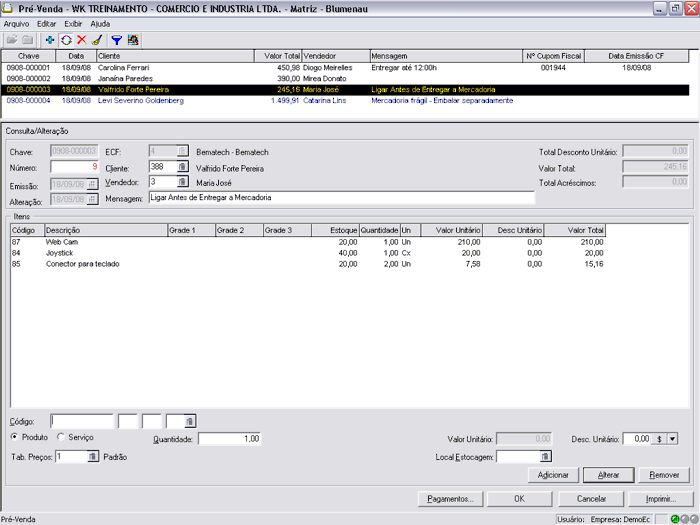Click the Valor Total column header in Itens
Viewport: 700px width, 525px height.
575,230
